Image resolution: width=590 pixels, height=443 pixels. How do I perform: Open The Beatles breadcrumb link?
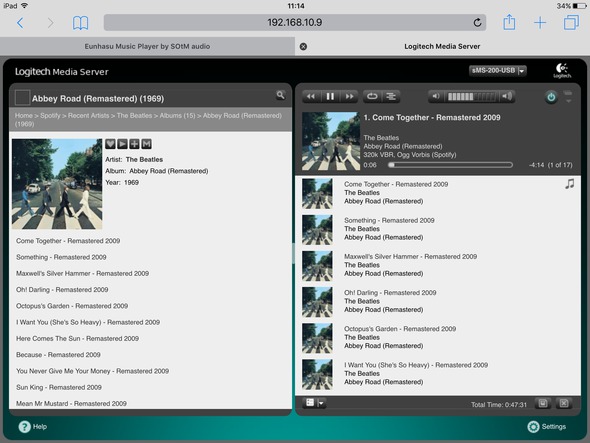point(134,116)
